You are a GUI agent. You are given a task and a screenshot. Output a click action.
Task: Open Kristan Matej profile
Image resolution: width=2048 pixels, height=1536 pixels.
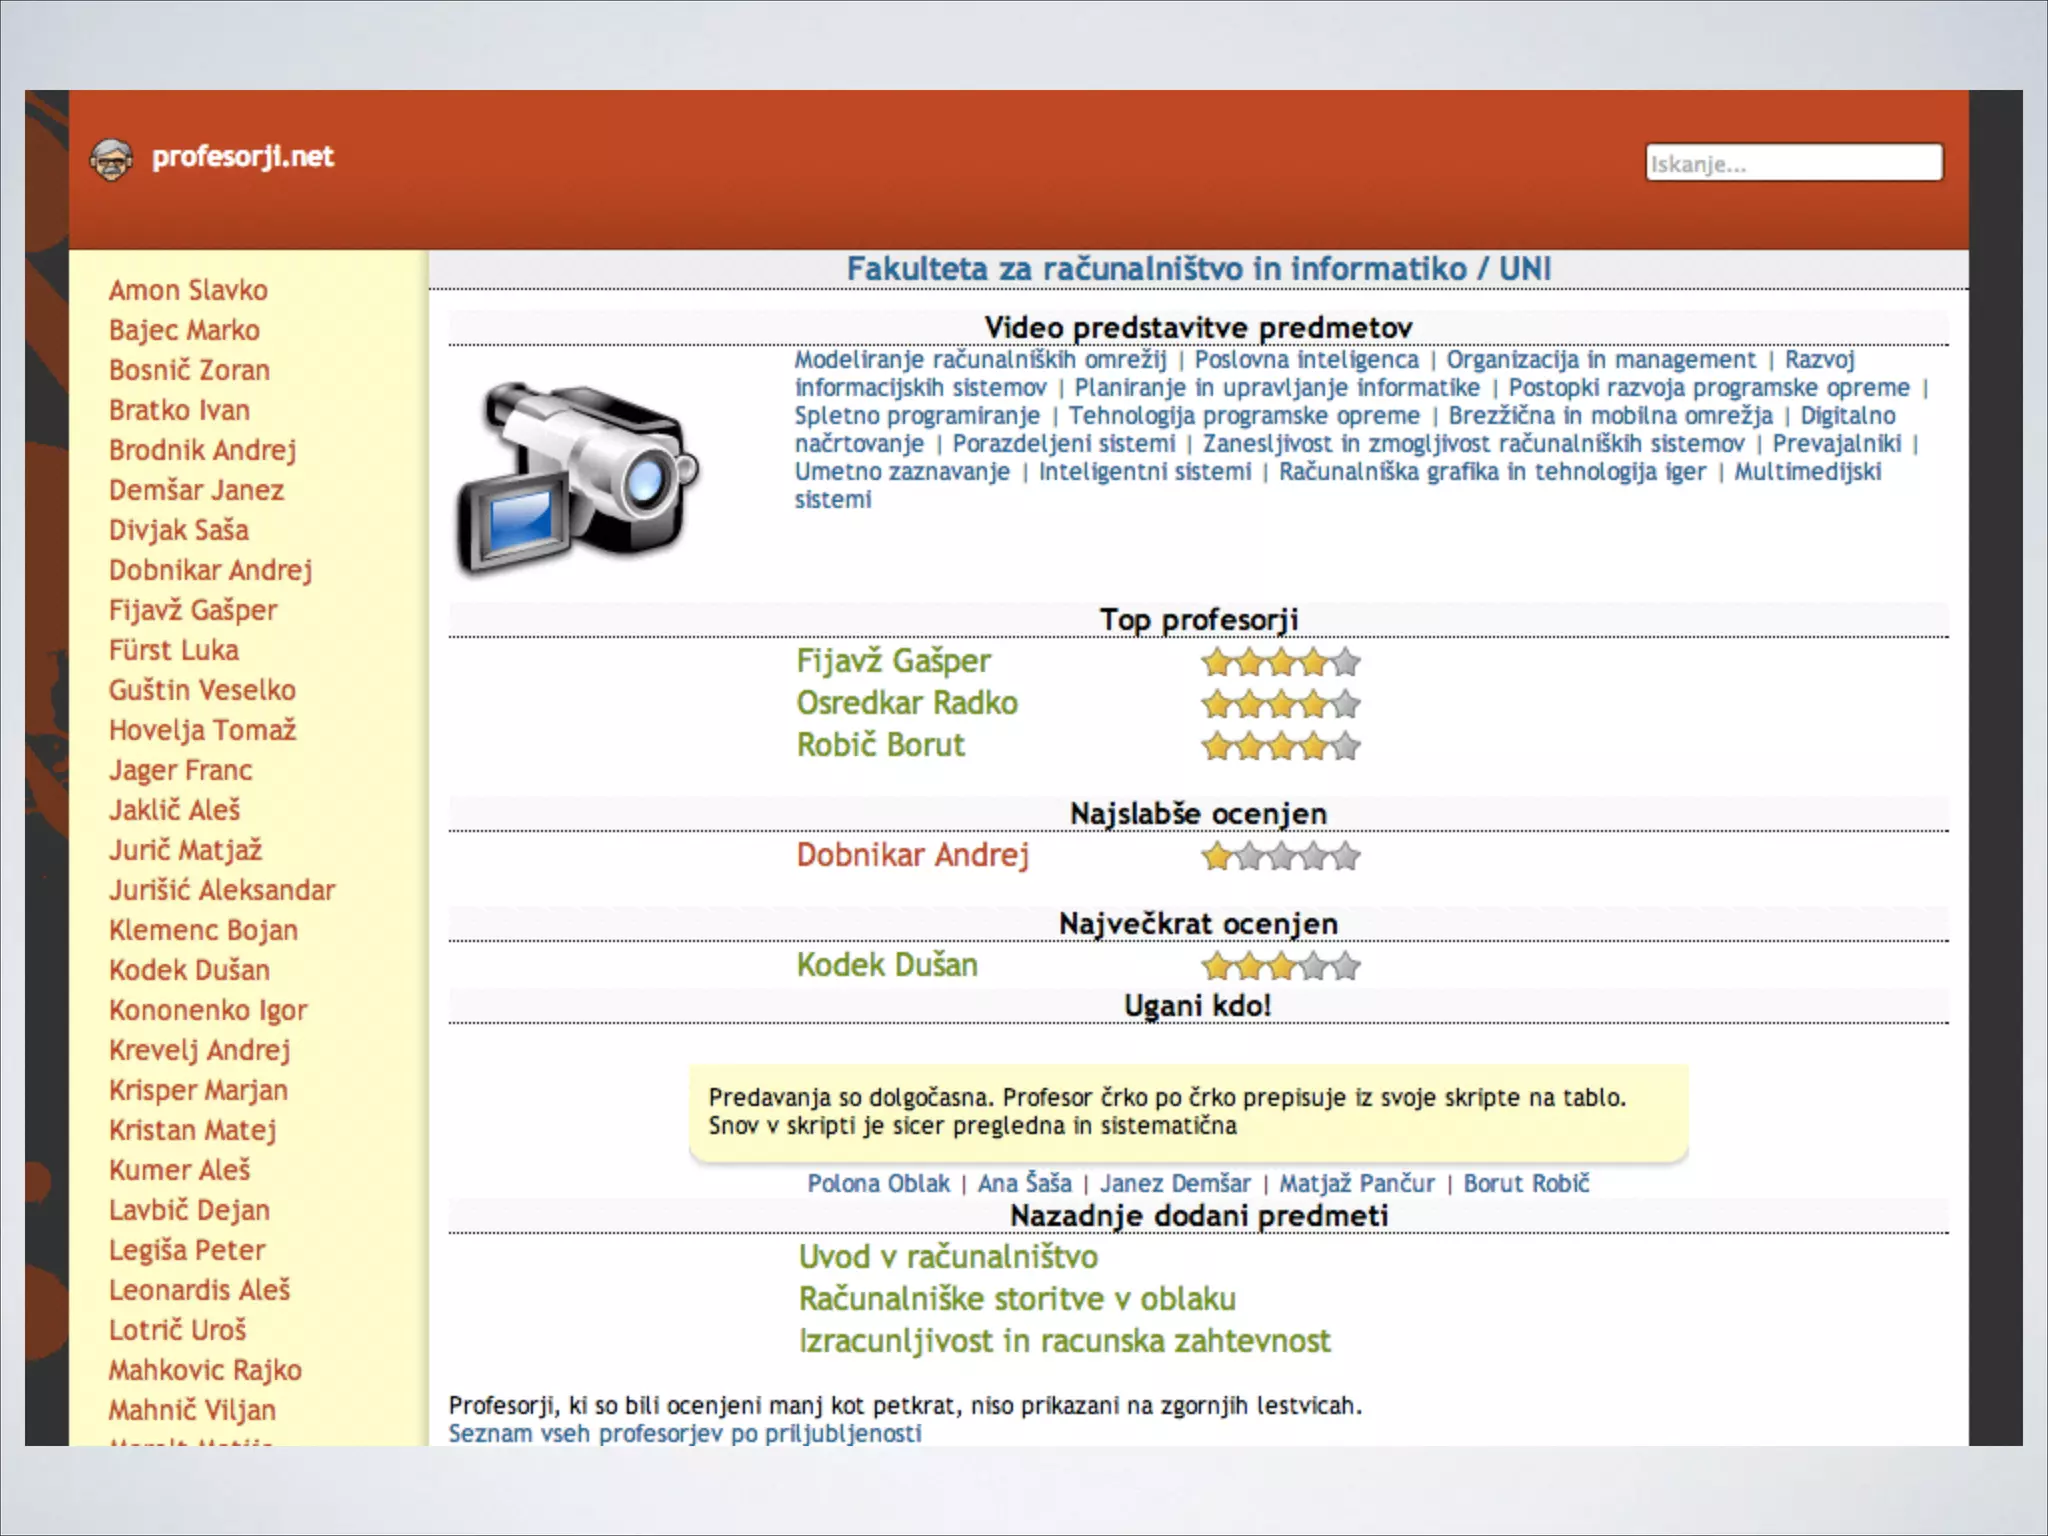[192, 1130]
